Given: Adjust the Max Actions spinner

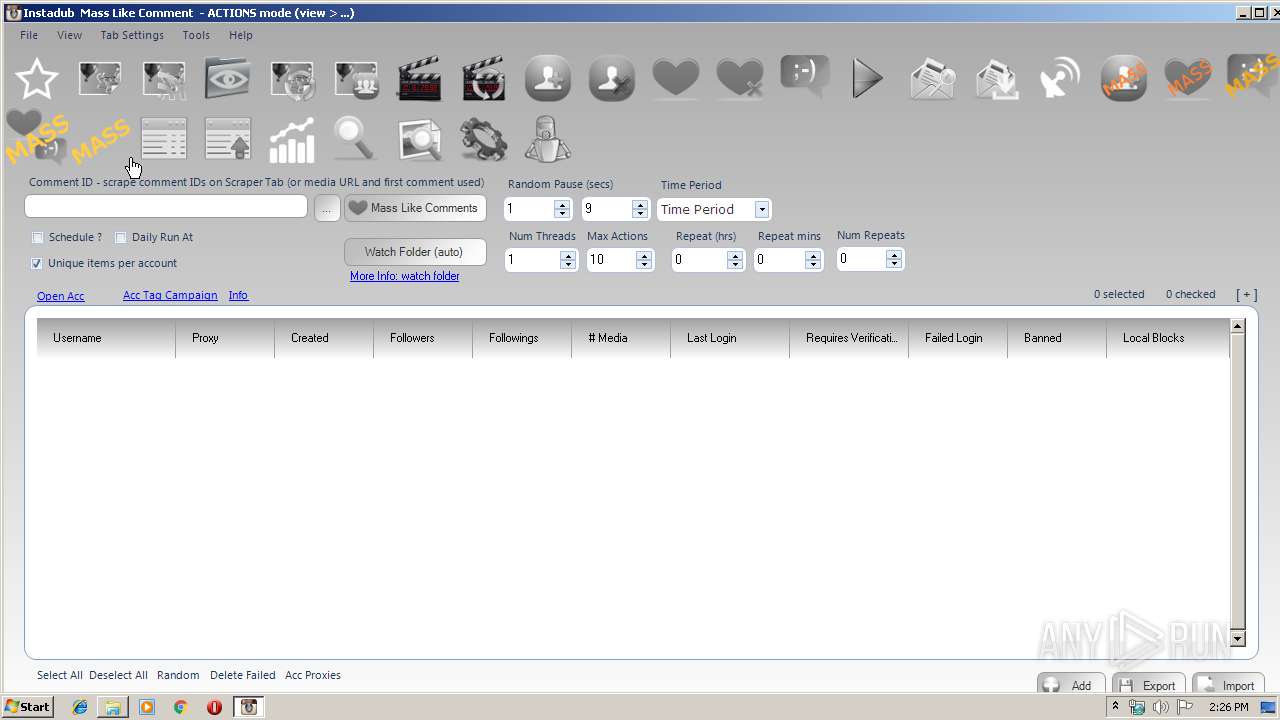Looking at the screenshot, I should pyautogui.click(x=644, y=260).
